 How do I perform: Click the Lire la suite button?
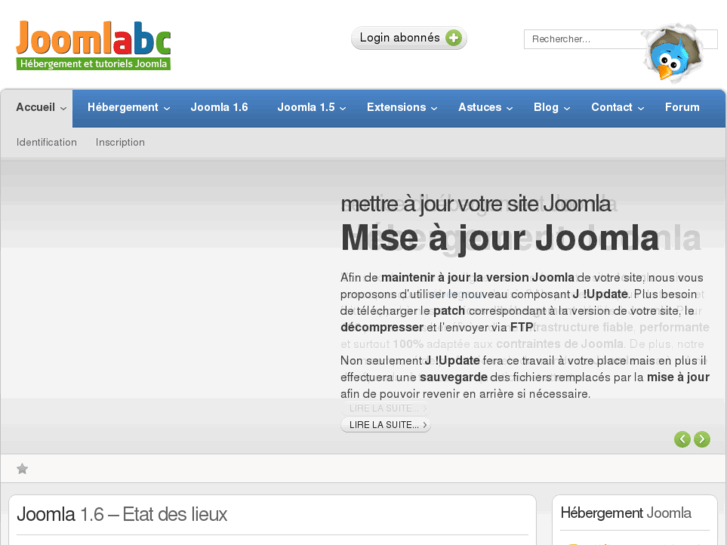click(385, 425)
